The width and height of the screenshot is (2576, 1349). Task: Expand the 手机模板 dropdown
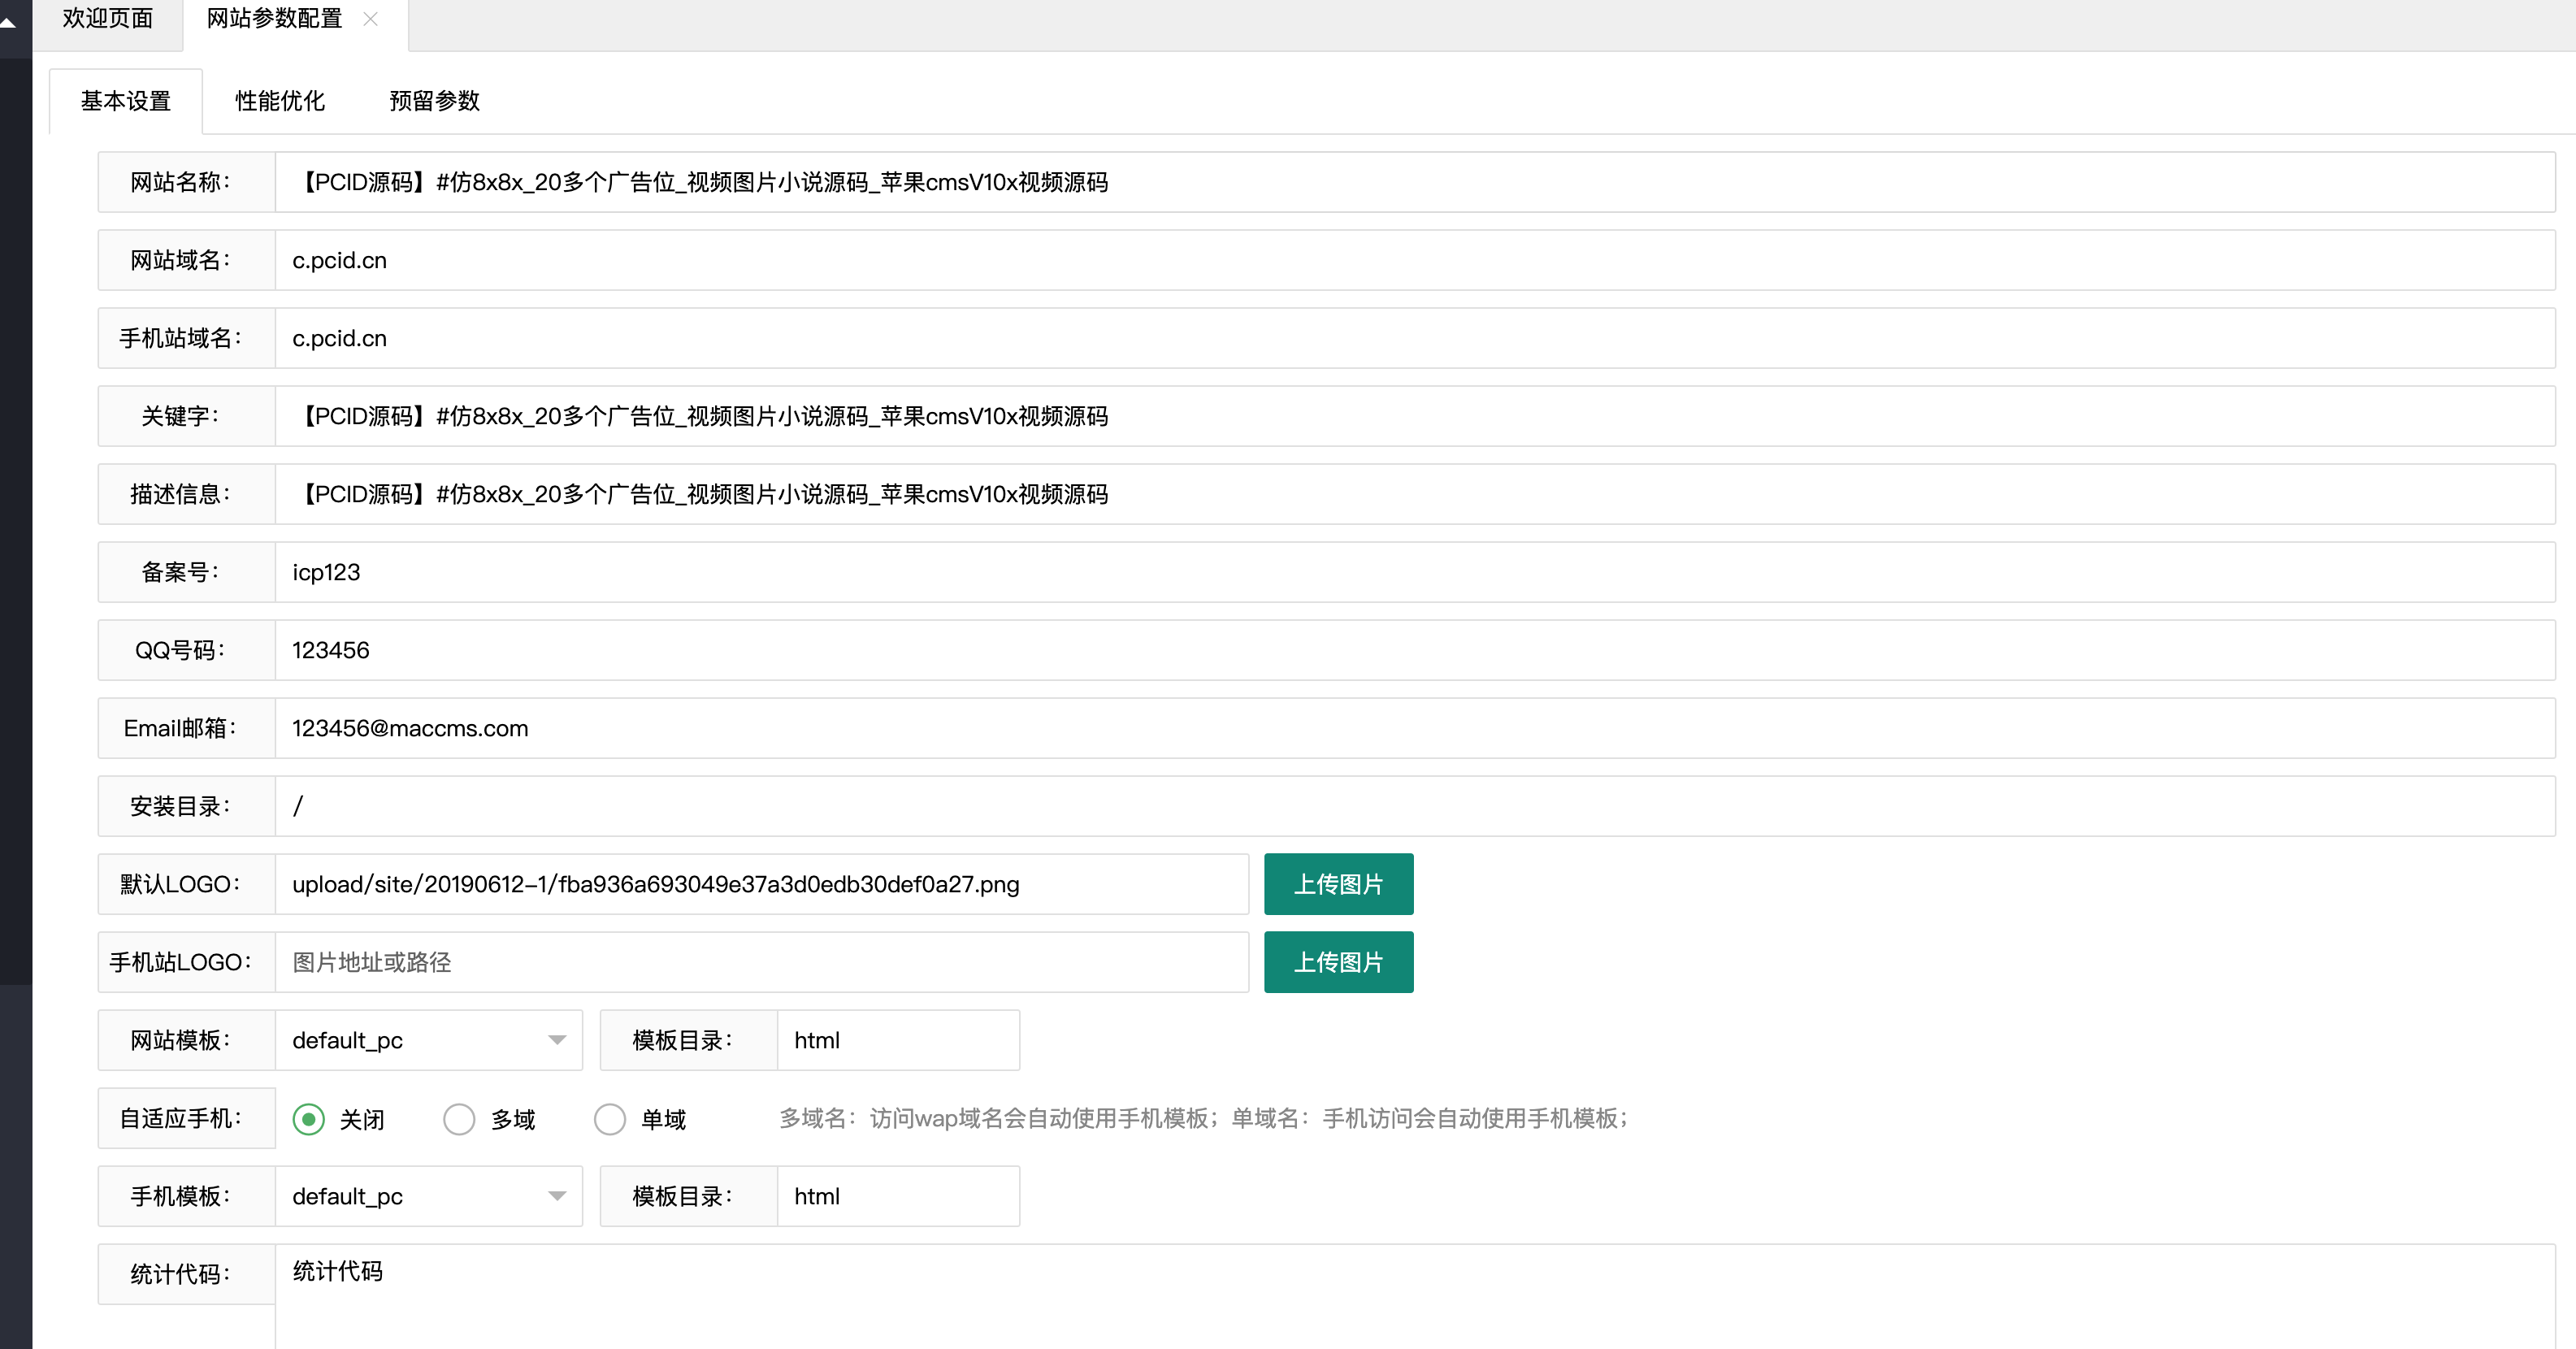click(429, 1196)
